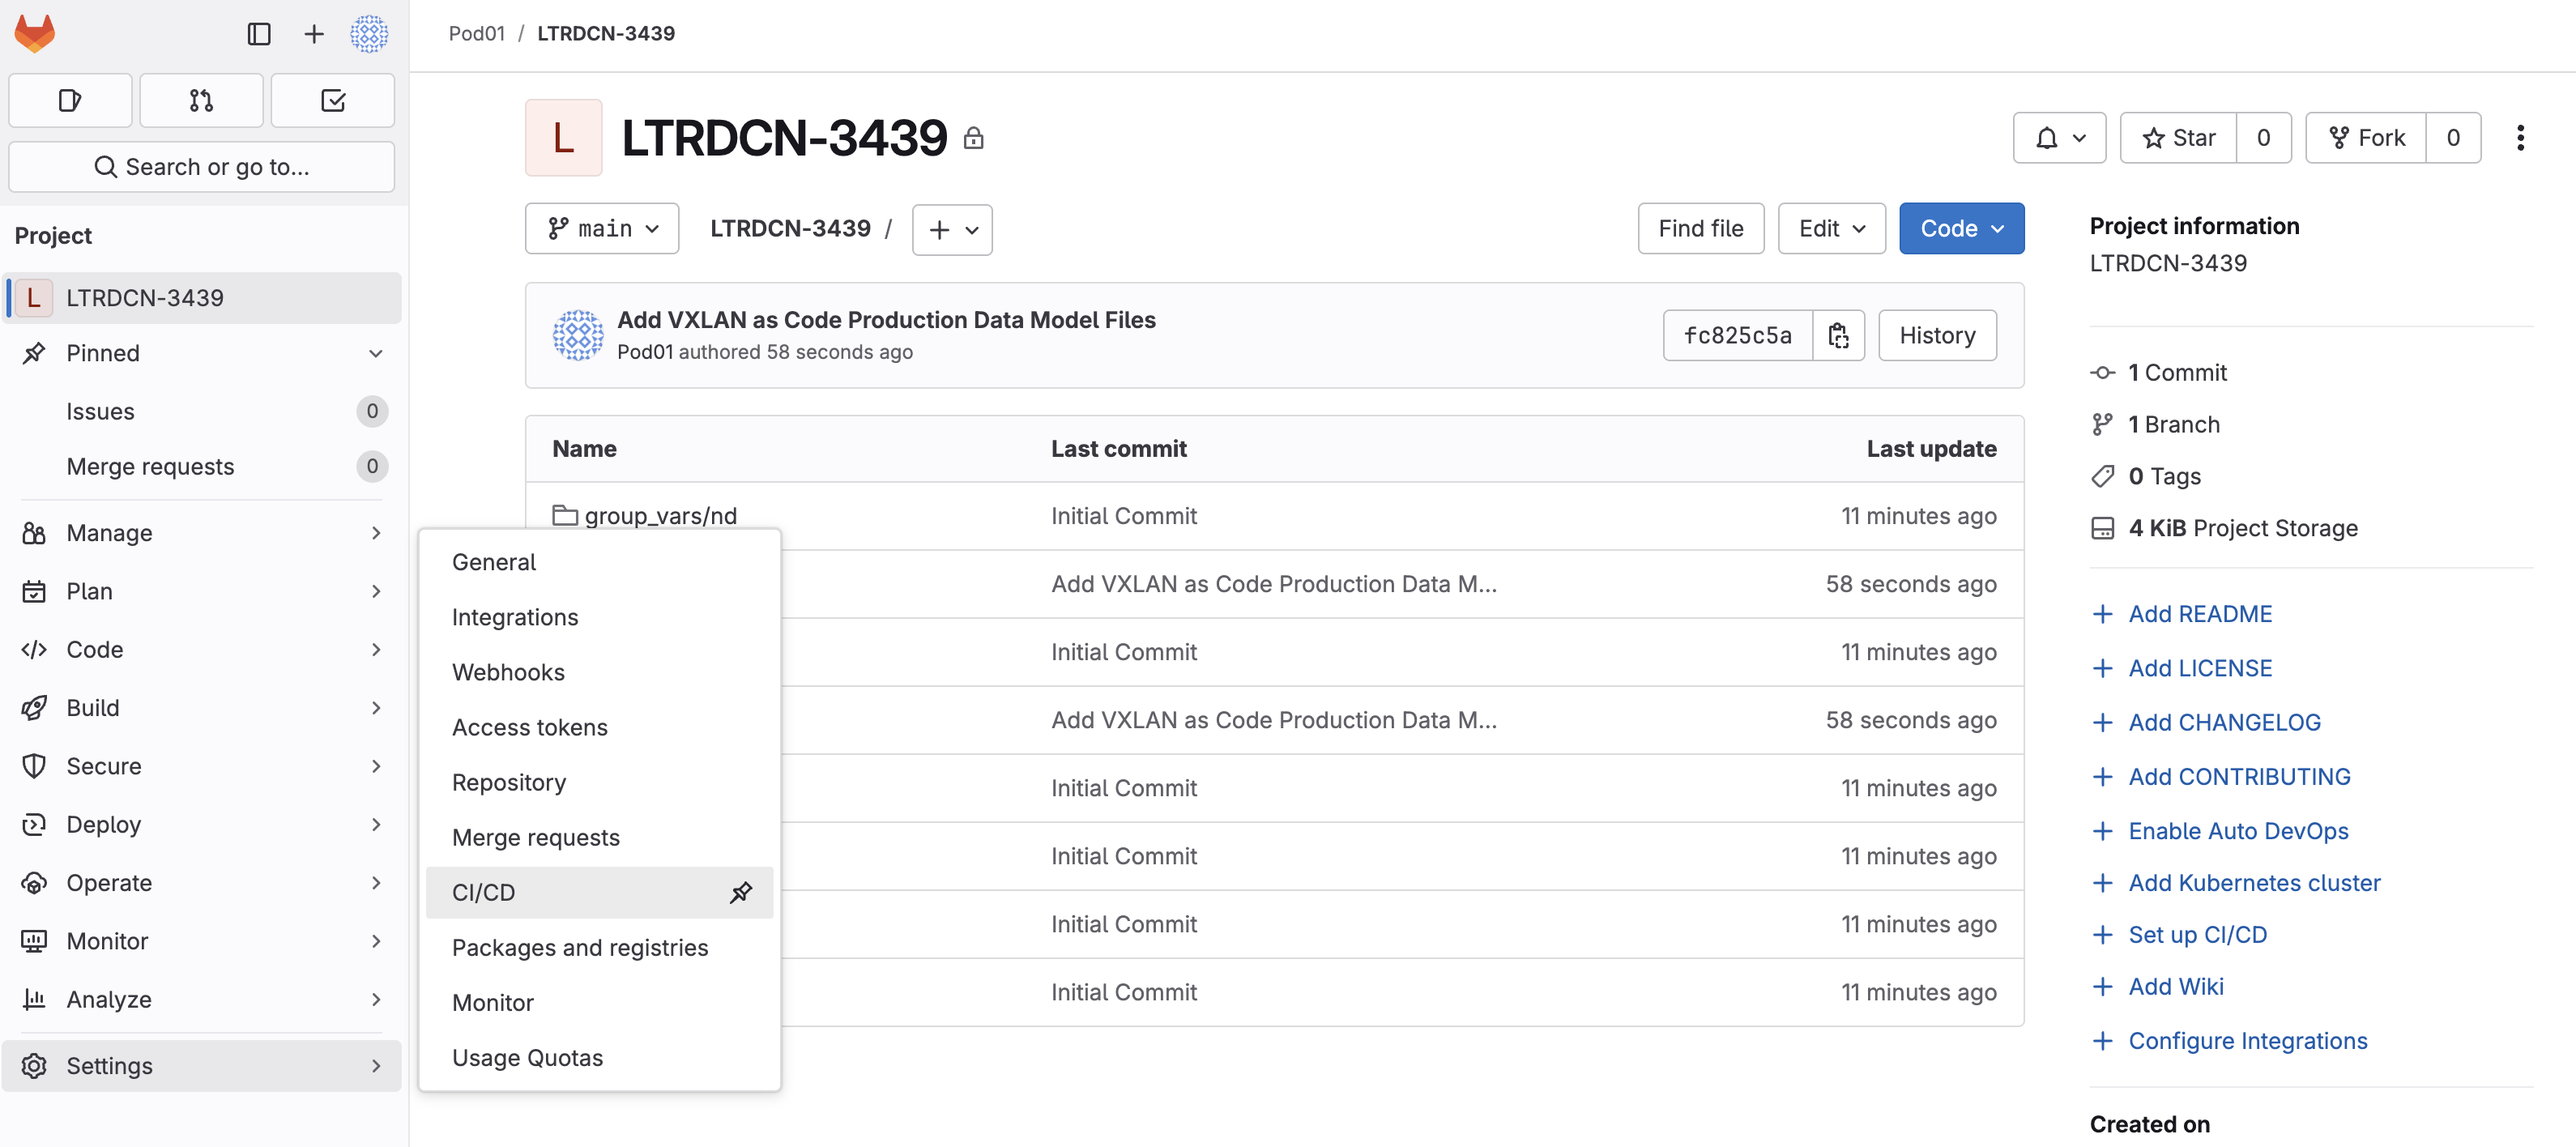Viewport: 2576px width, 1147px height.
Task: Toggle the sidebar collapse icon
Action: (259, 34)
